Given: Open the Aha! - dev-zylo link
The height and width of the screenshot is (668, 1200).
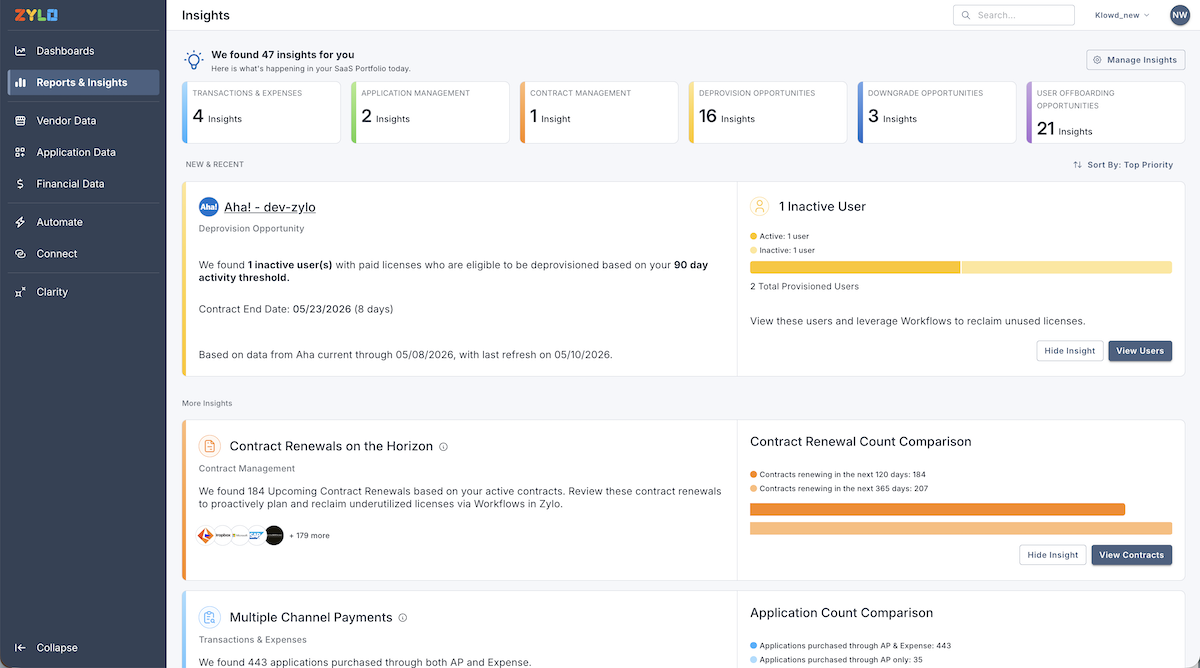Looking at the screenshot, I should pos(270,207).
